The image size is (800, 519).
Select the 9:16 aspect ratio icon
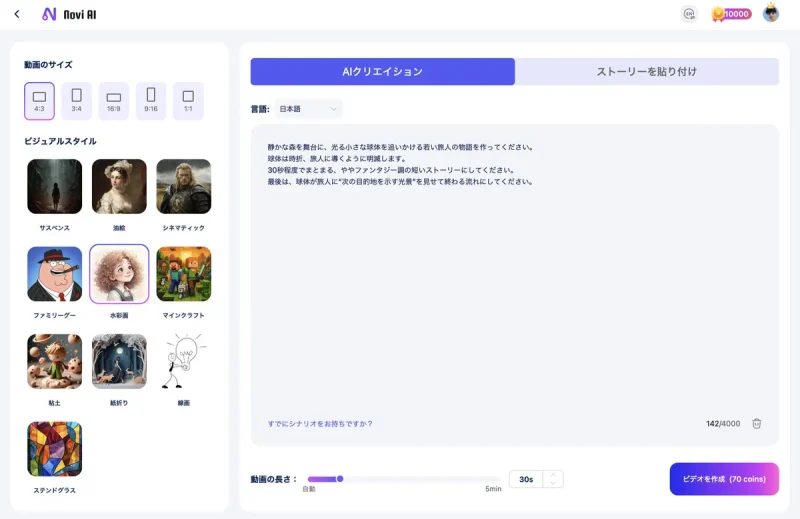coord(151,98)
